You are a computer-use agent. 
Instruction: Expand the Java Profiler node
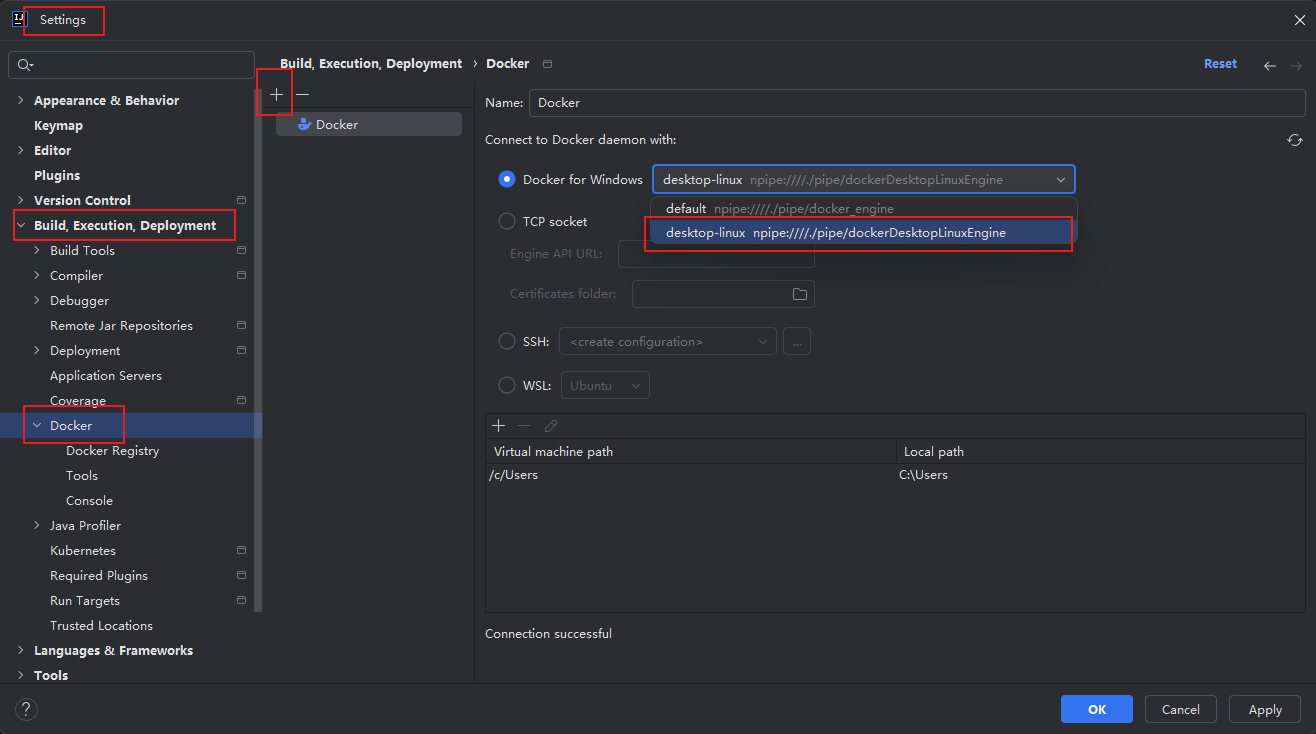pyautogui.click(x=37, y=525)
